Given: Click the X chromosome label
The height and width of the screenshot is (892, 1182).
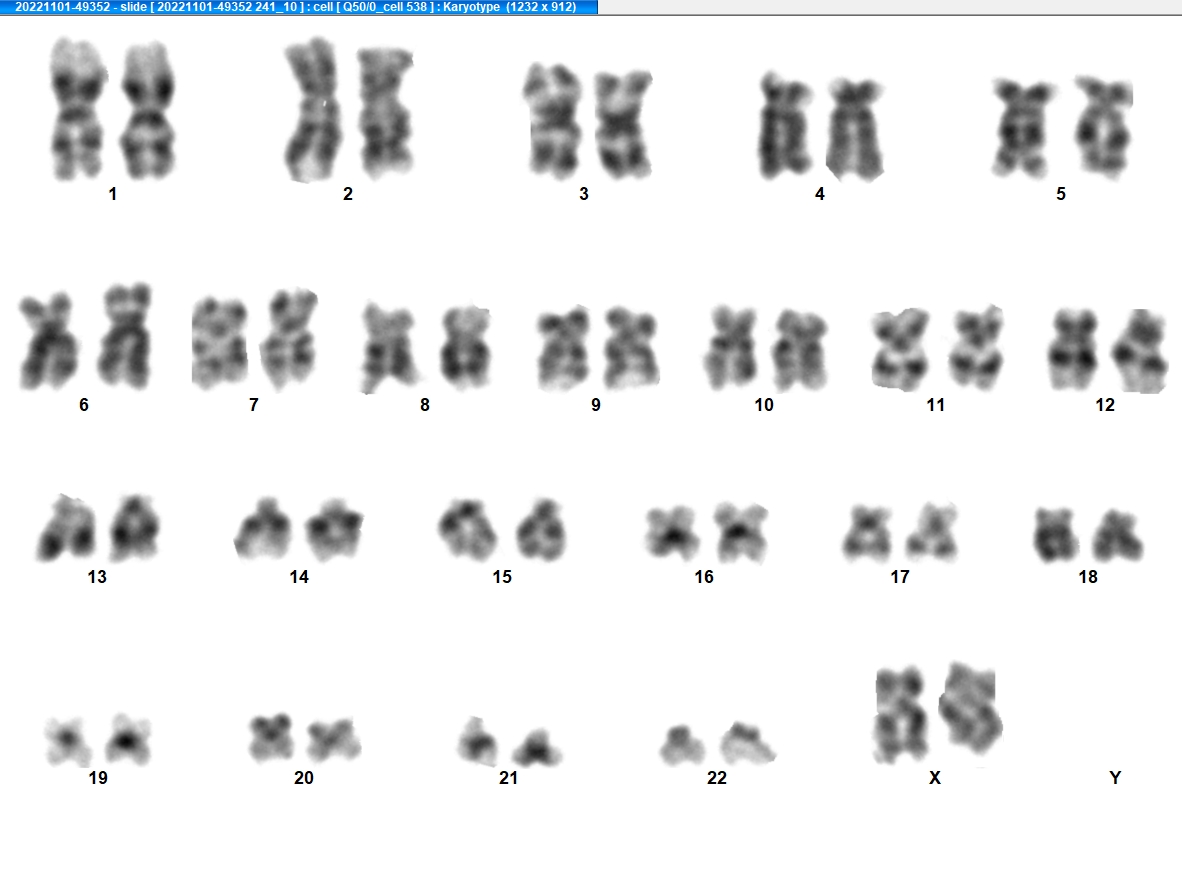Looking at the screenshot, I should point(935,777).
